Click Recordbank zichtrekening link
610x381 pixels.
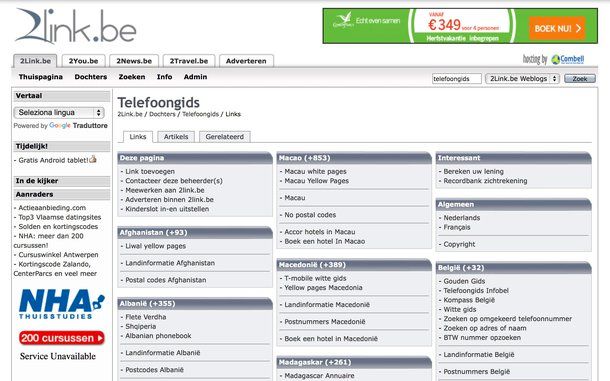point(485,181)
